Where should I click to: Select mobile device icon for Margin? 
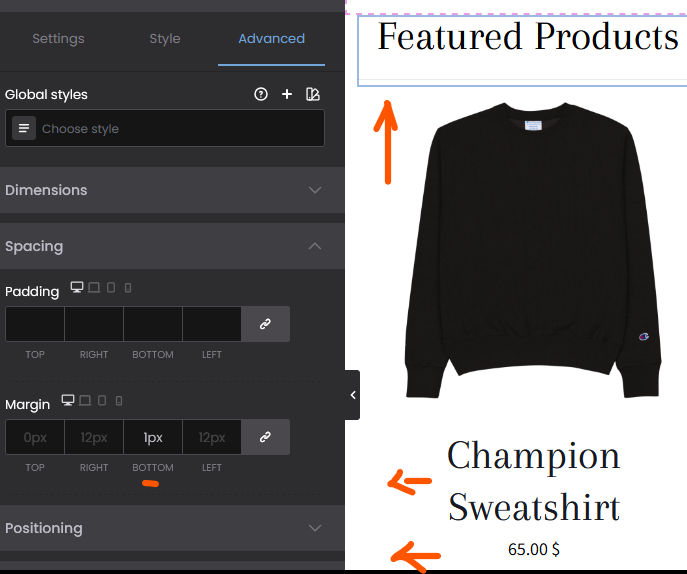click(x=119, y=401)
